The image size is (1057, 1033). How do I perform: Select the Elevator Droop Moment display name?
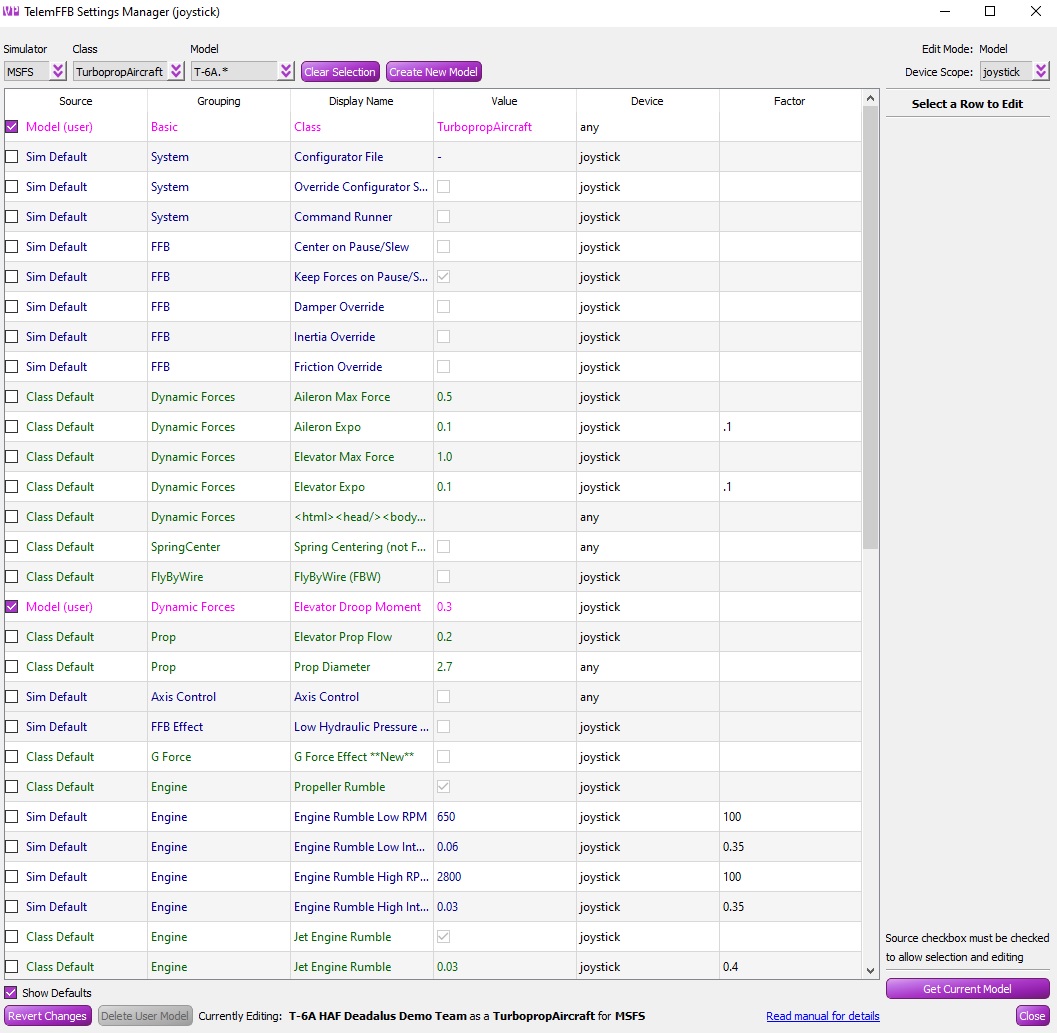click(x=357, y=607)
